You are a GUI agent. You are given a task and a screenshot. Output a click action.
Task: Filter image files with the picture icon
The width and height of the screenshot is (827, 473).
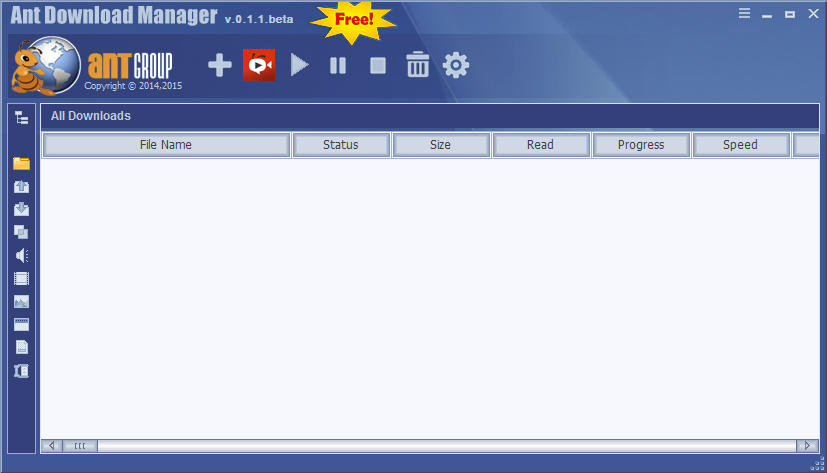pyautogui.click(x=22, y=302)
